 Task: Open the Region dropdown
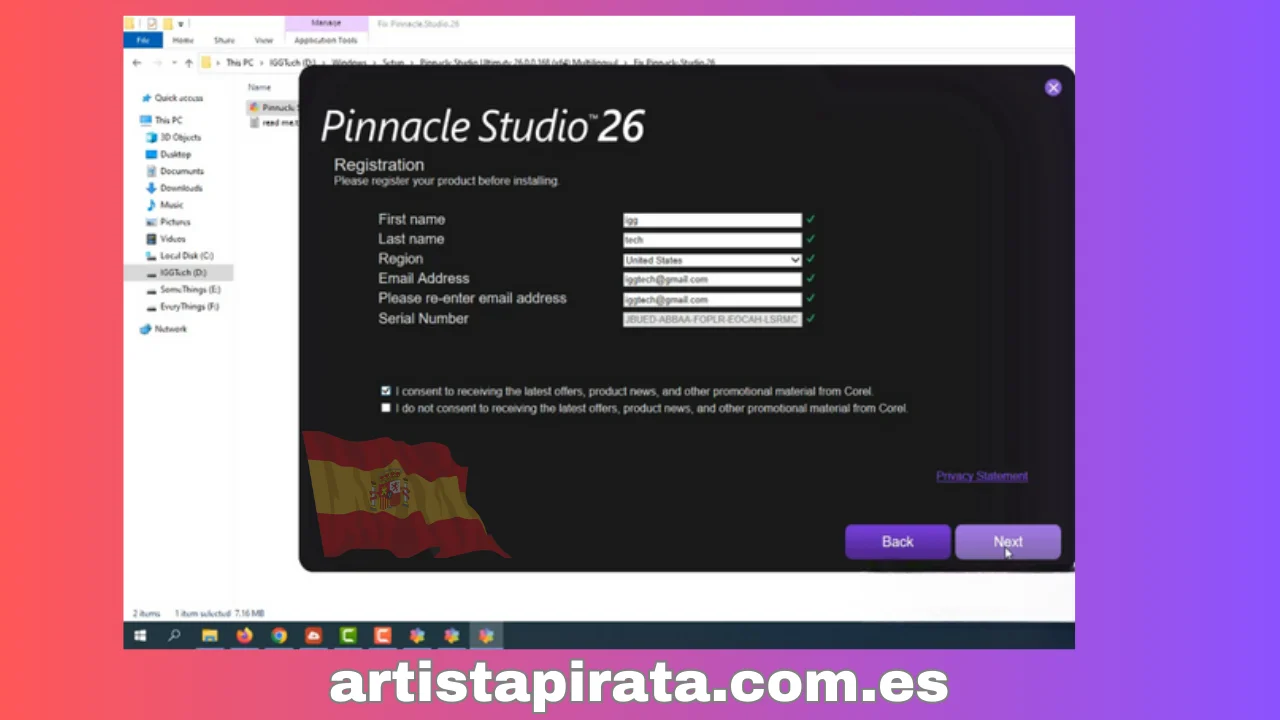point(712,260)
